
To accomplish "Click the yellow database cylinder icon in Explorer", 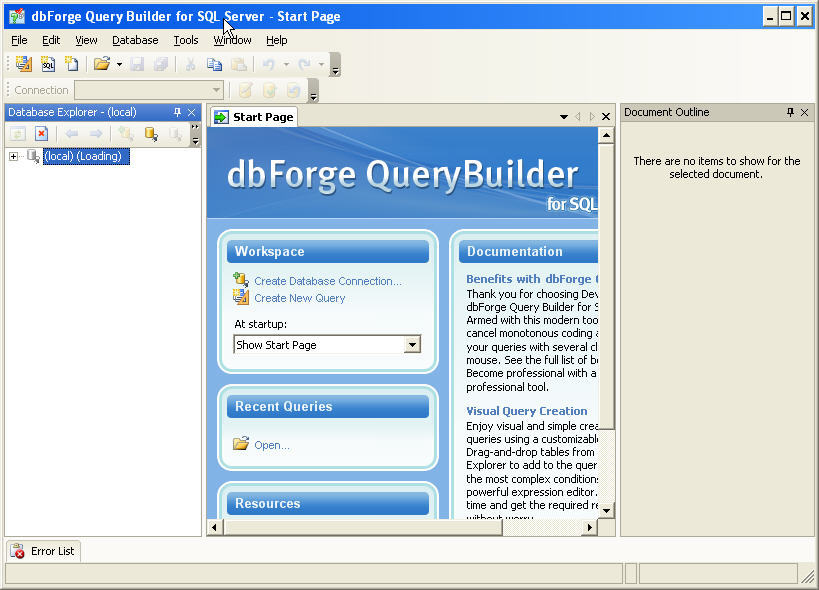I will click(151, 134).
